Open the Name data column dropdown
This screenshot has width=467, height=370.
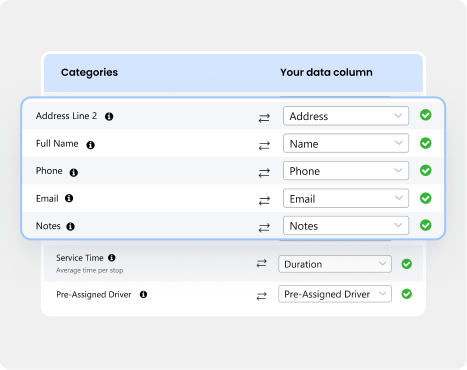[346, 143]
